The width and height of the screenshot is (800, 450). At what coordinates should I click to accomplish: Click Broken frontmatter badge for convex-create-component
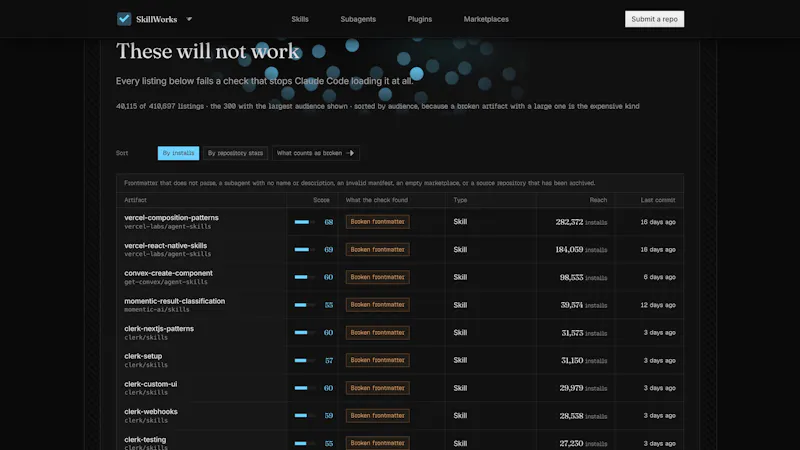378,277
